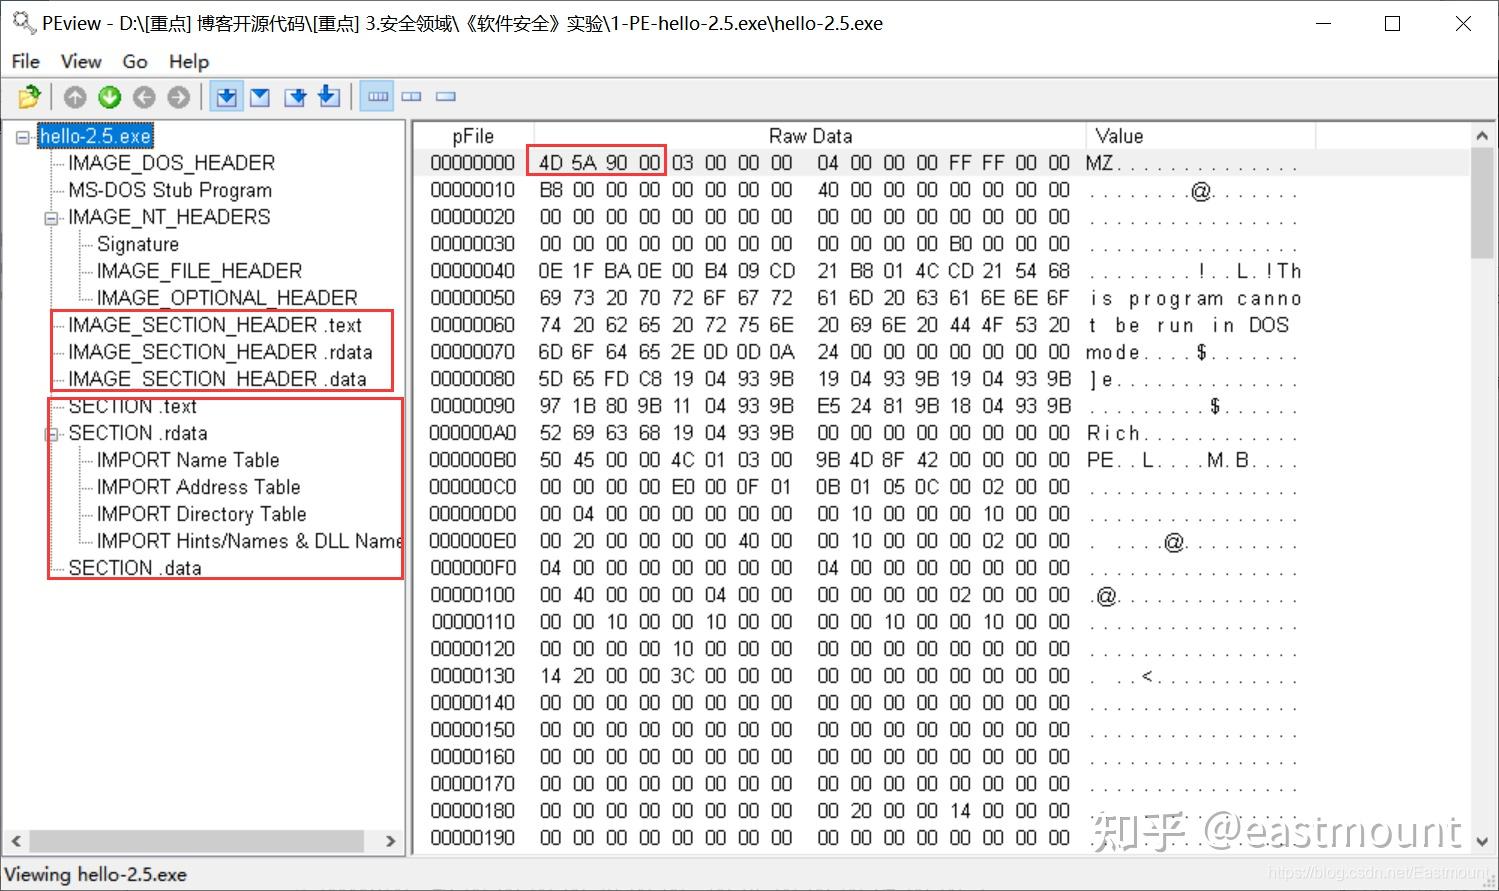The image size is (1499, 891).
Task: Collapse the SECTION .rdata node
Action: [52, 433]
